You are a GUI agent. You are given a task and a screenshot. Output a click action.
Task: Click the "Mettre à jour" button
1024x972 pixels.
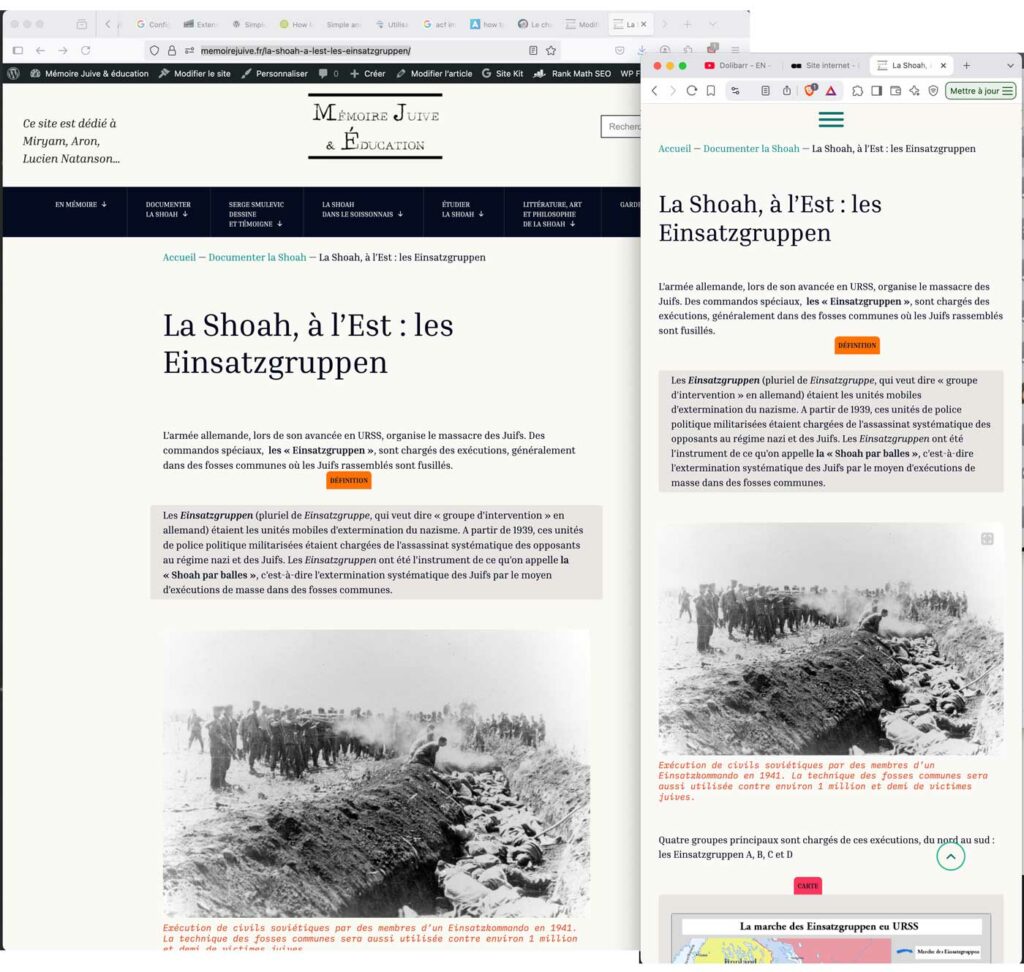coord(980,90)
